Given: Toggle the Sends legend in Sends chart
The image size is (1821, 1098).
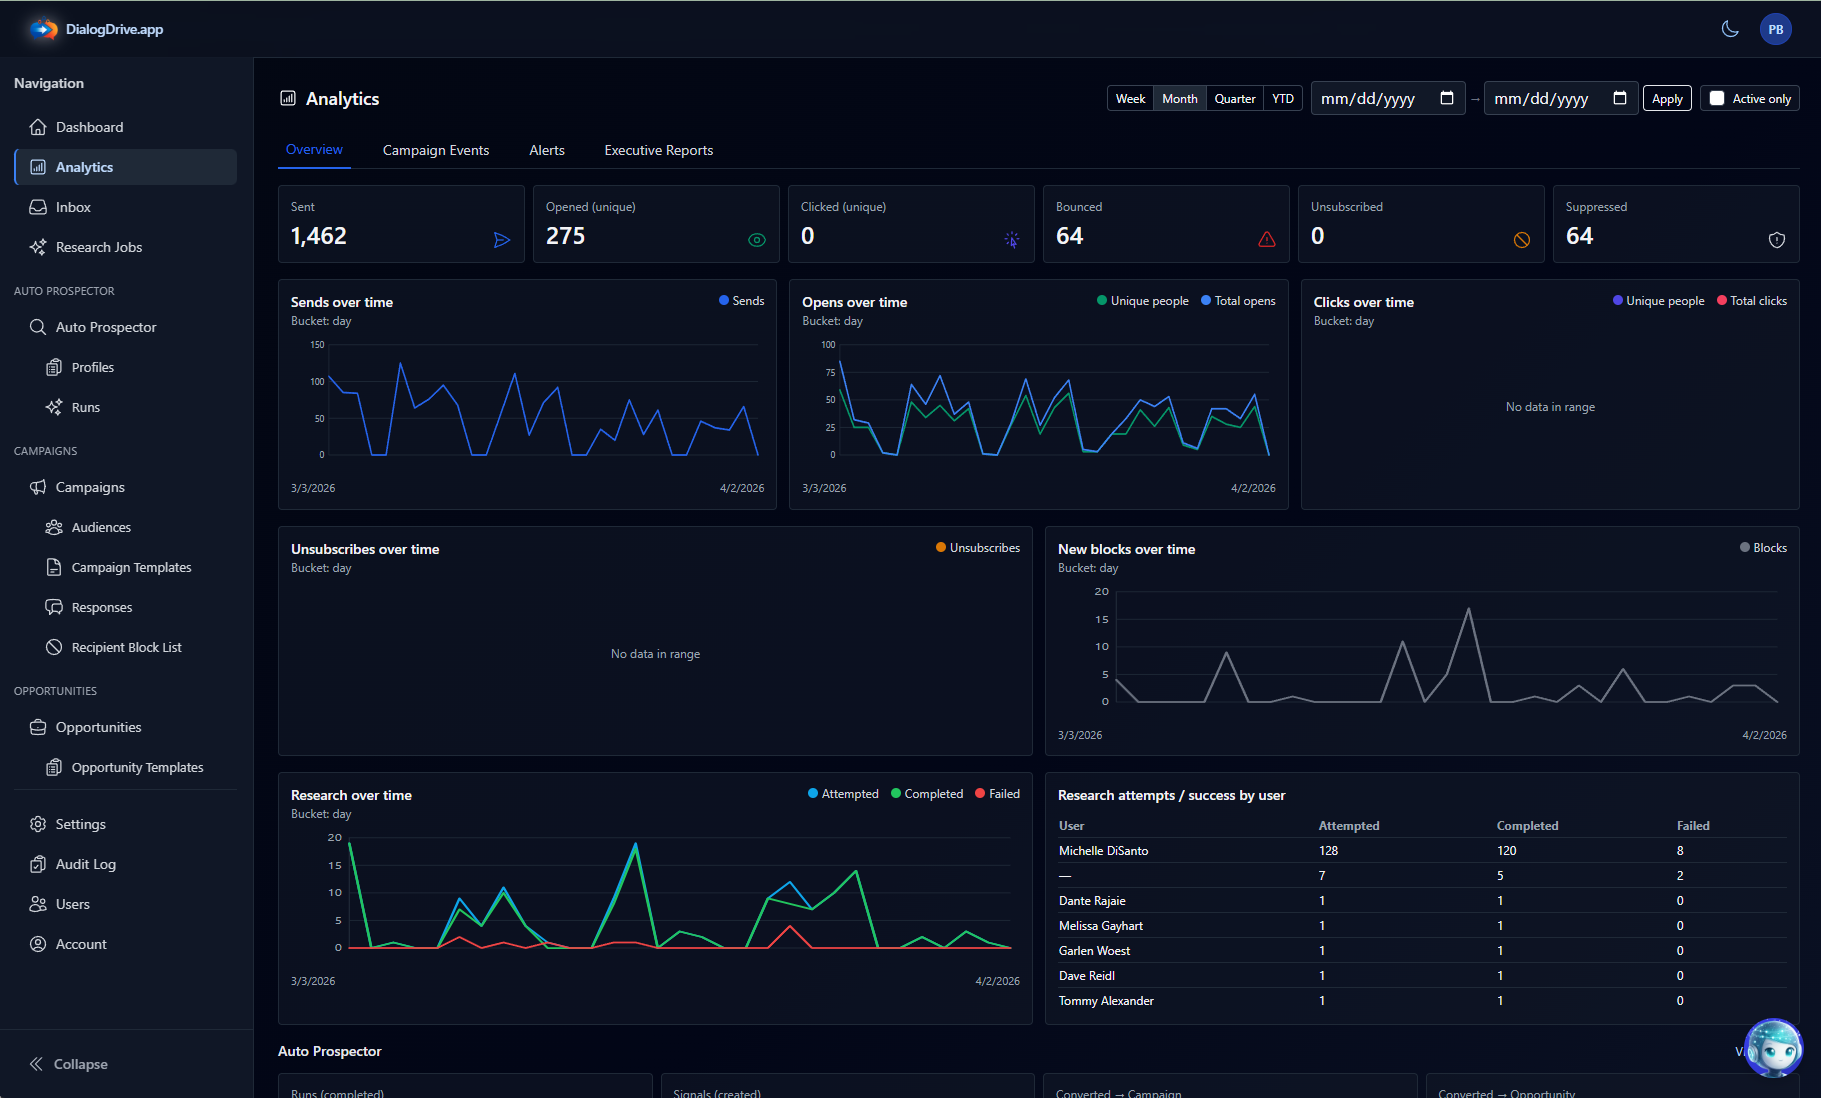Looking at the screenshot, I should pos(740,300).
